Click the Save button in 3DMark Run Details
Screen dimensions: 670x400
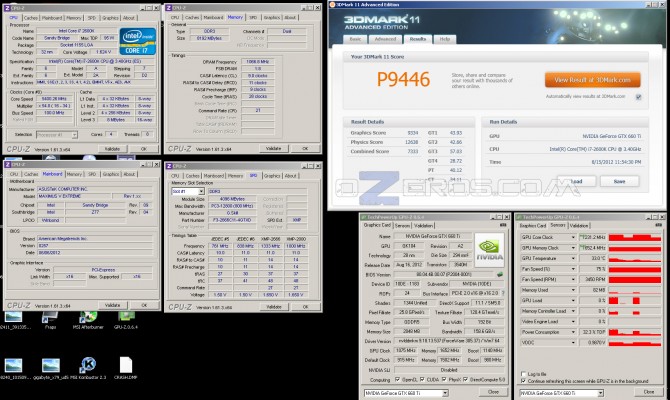pos(619,181)
